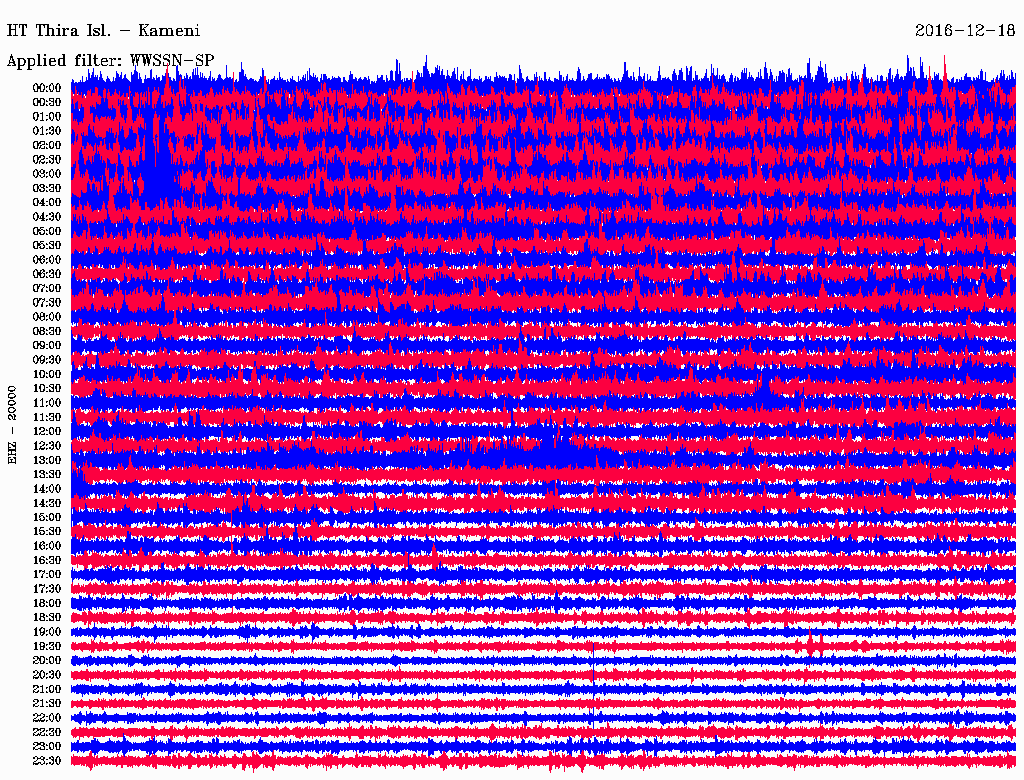
Task: Click the '12:00' time label
Action: [x=47, y=431]
